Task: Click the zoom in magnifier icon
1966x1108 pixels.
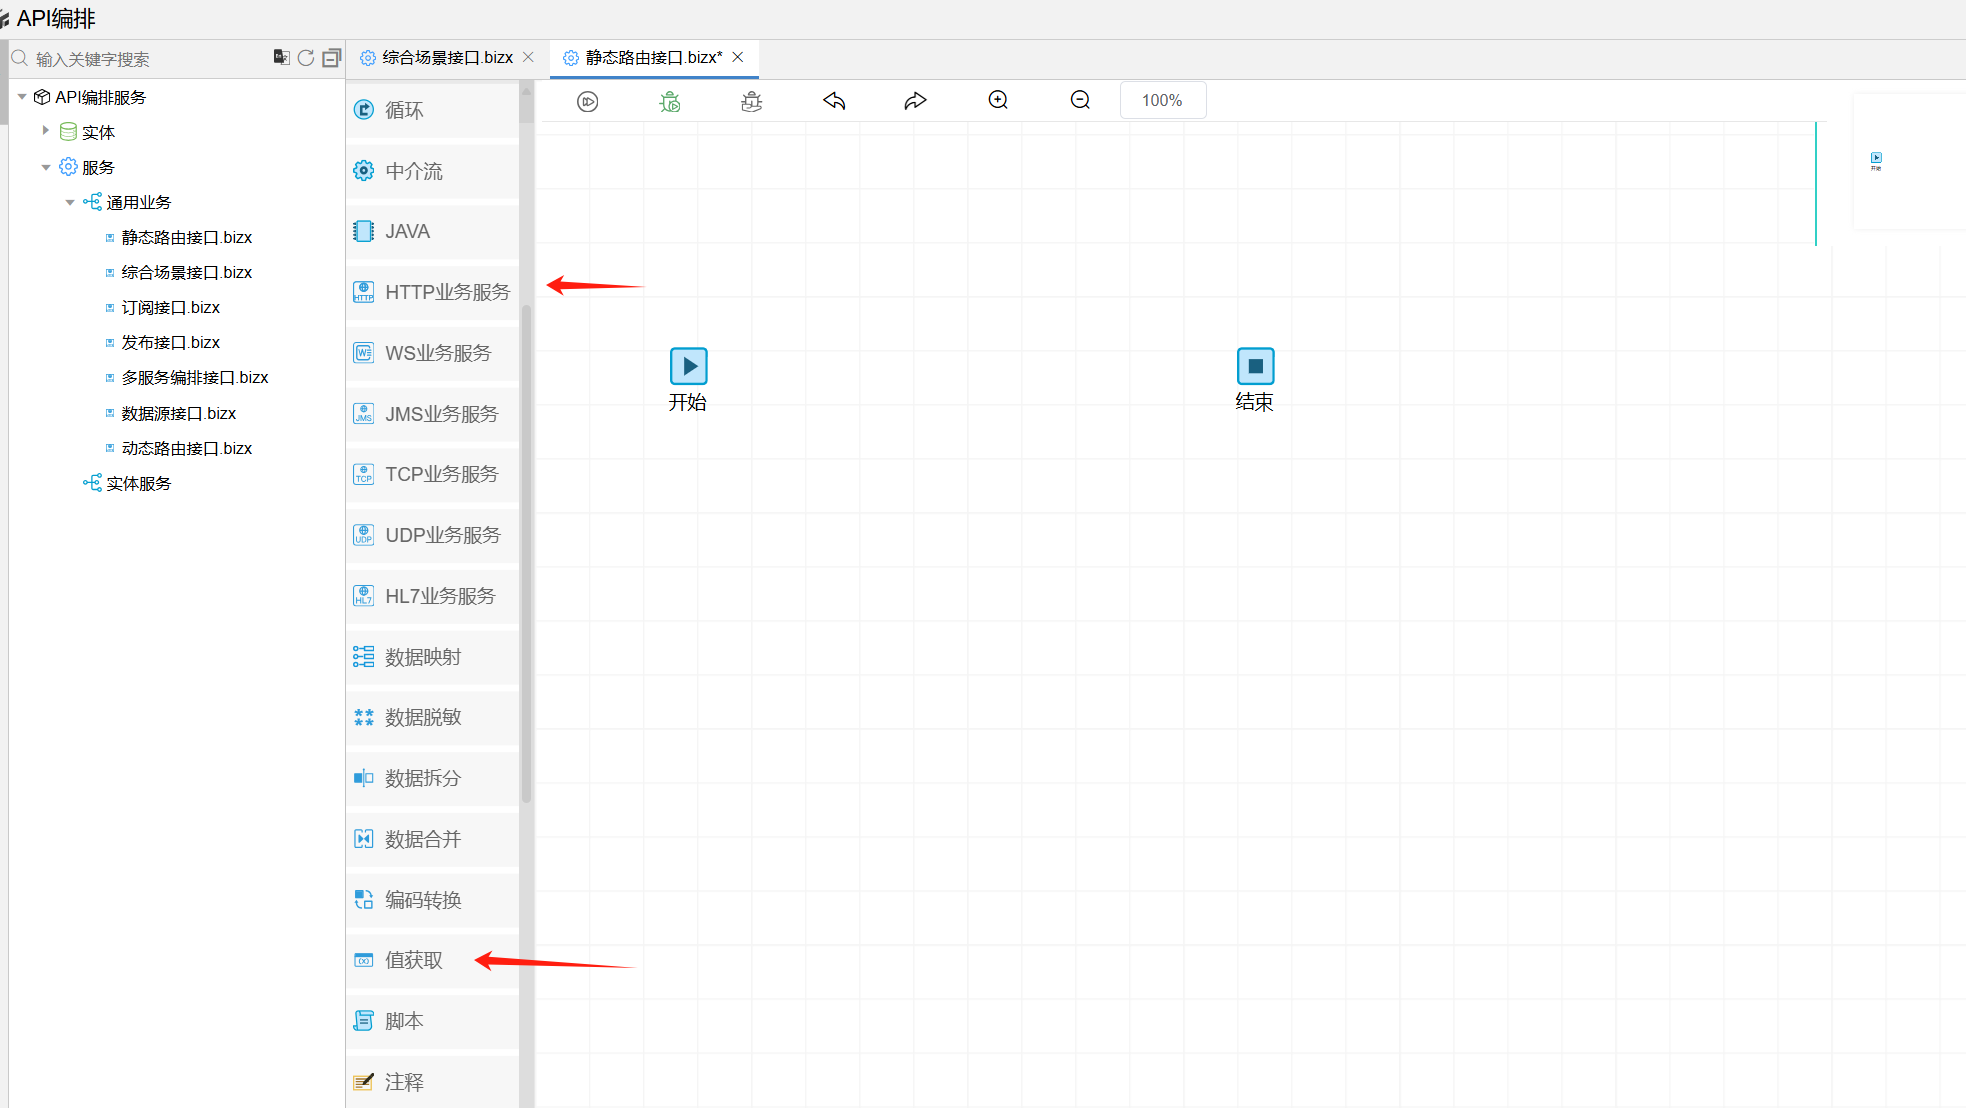Action: 998,100
